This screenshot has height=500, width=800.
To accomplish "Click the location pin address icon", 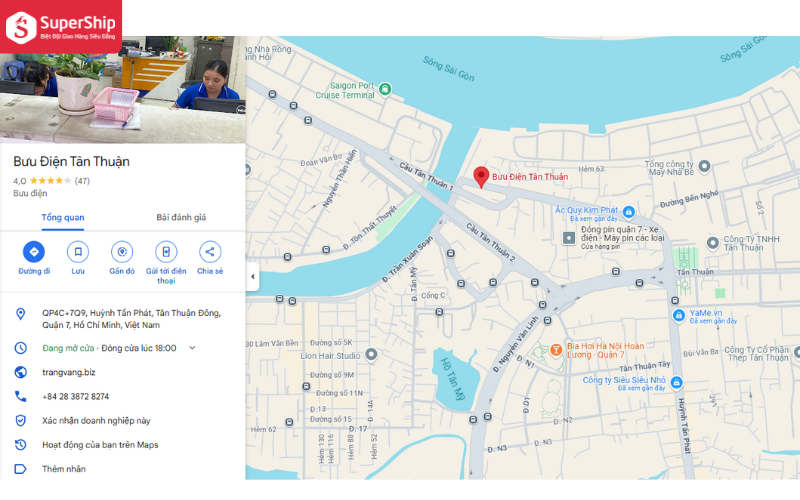I will (20, 314).
